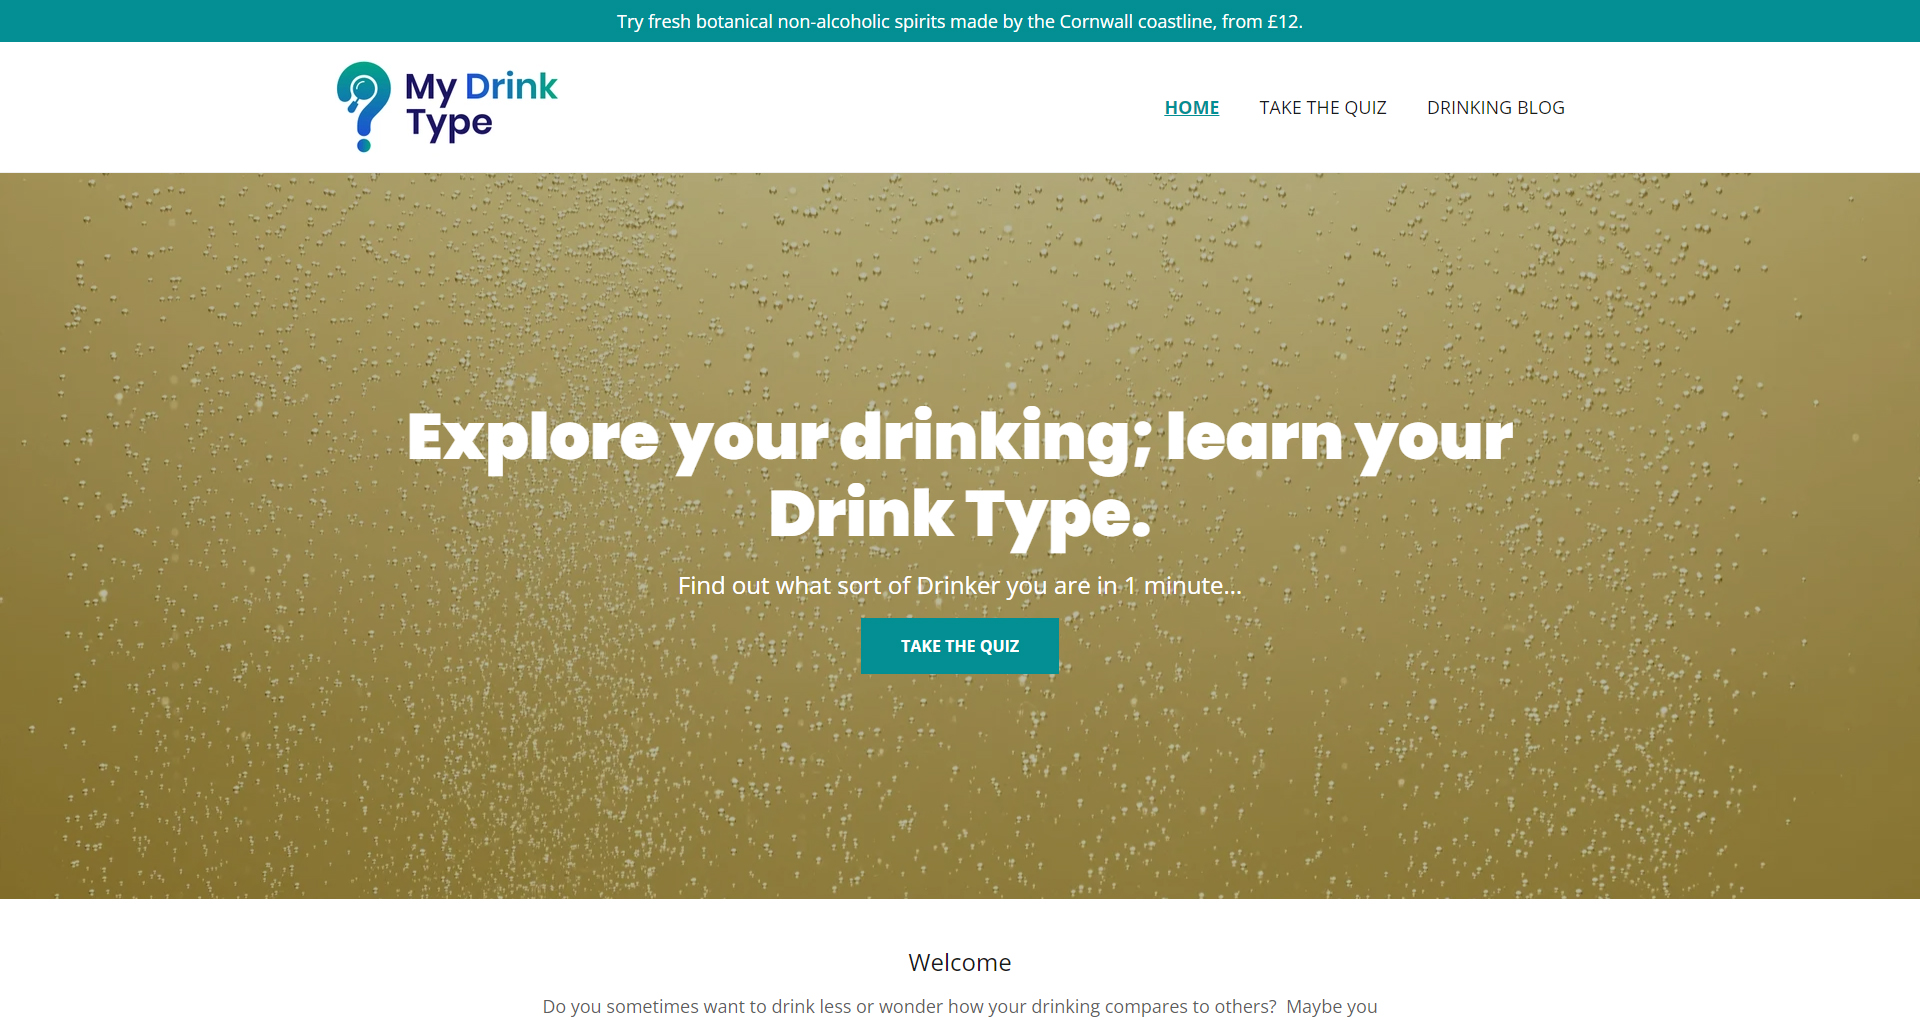Start the quiz with the teal hero button
The width and height of the screenshot is (1920, 1020).
(x=959, y=646)
